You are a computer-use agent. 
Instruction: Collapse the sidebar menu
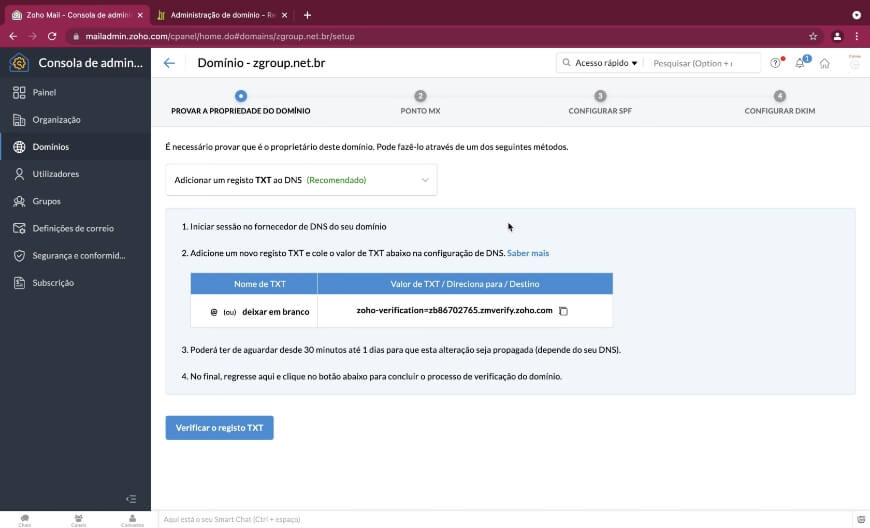(x=130, y=498)
